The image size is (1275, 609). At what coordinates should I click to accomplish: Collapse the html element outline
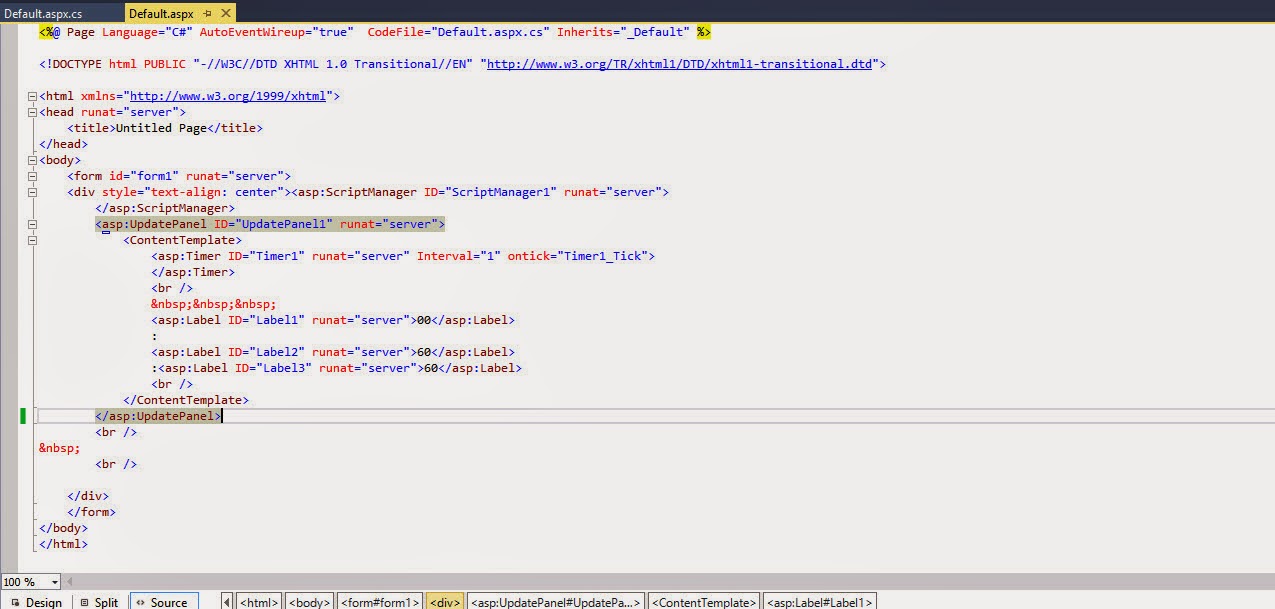click(31, 96)
